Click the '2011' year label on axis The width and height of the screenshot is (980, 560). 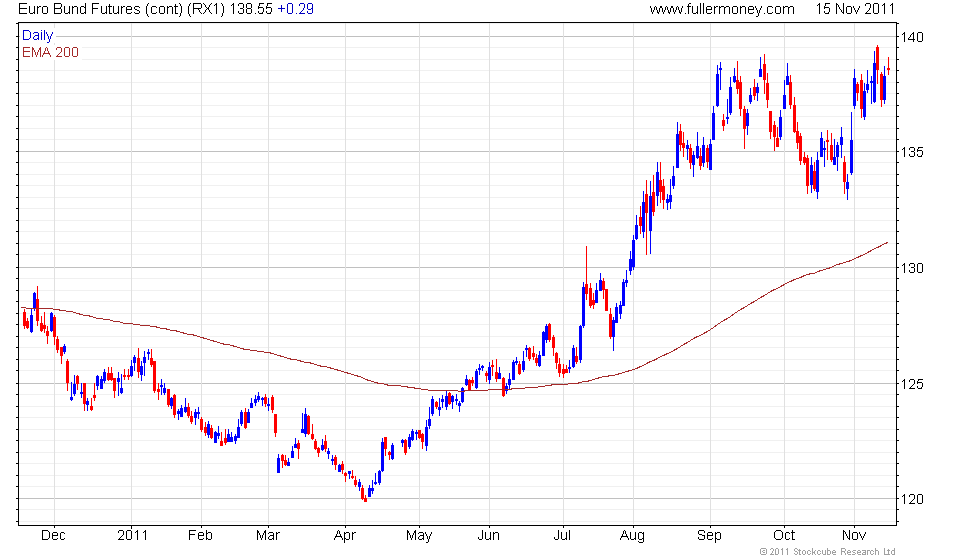pos(132,536)
